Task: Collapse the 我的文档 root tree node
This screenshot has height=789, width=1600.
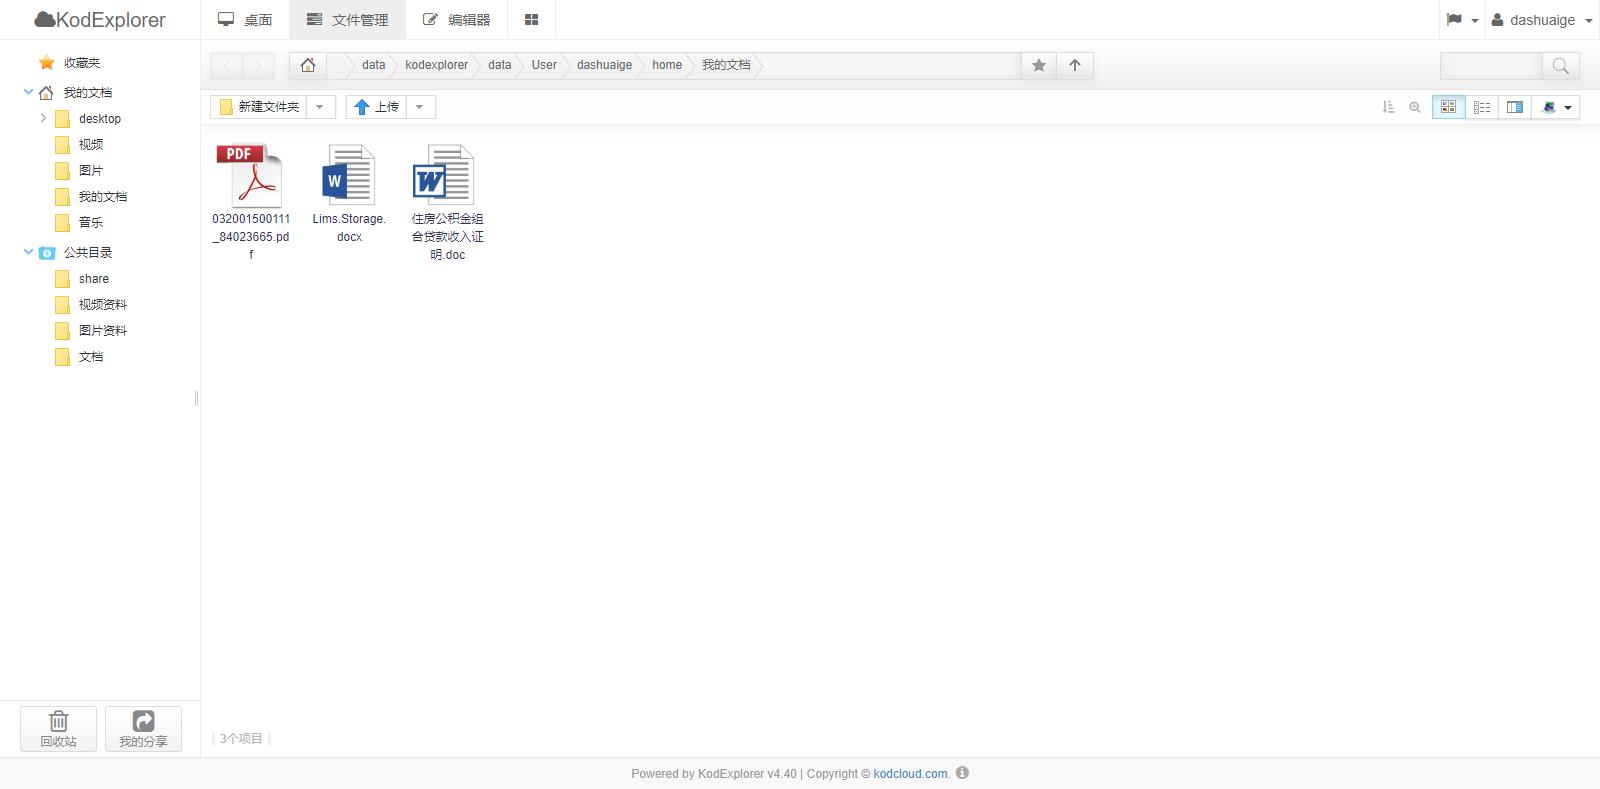Action: click(x=28, y=92)
